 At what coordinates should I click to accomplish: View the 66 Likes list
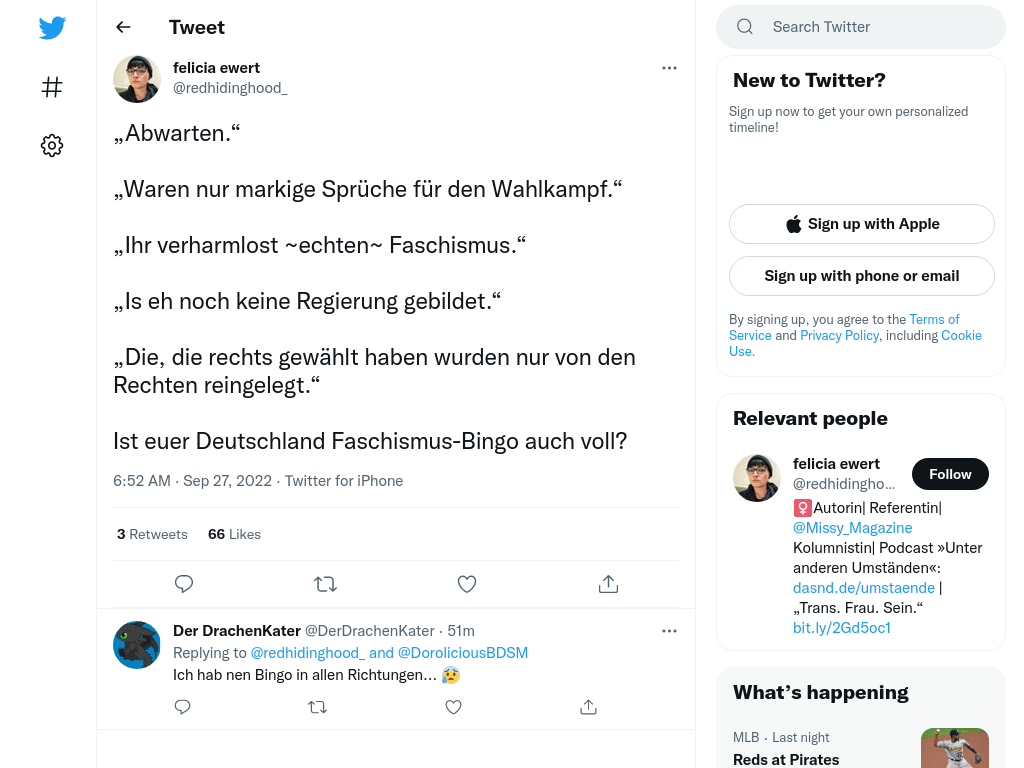234,534
